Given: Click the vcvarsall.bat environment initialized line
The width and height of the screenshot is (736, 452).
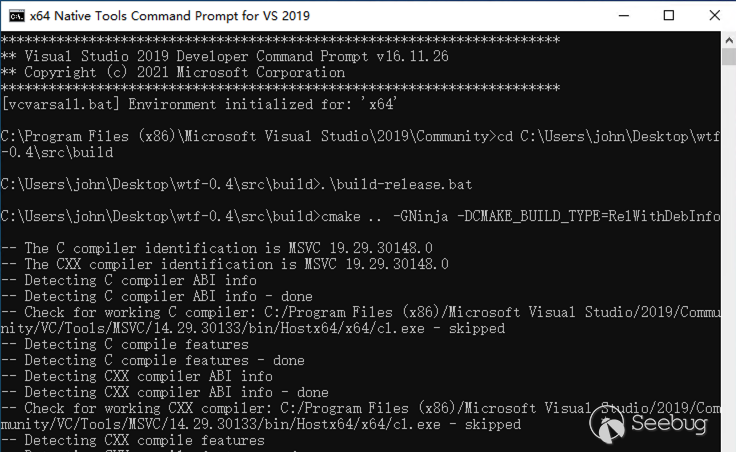Looking at the screenshot, I should click(199, 104).
